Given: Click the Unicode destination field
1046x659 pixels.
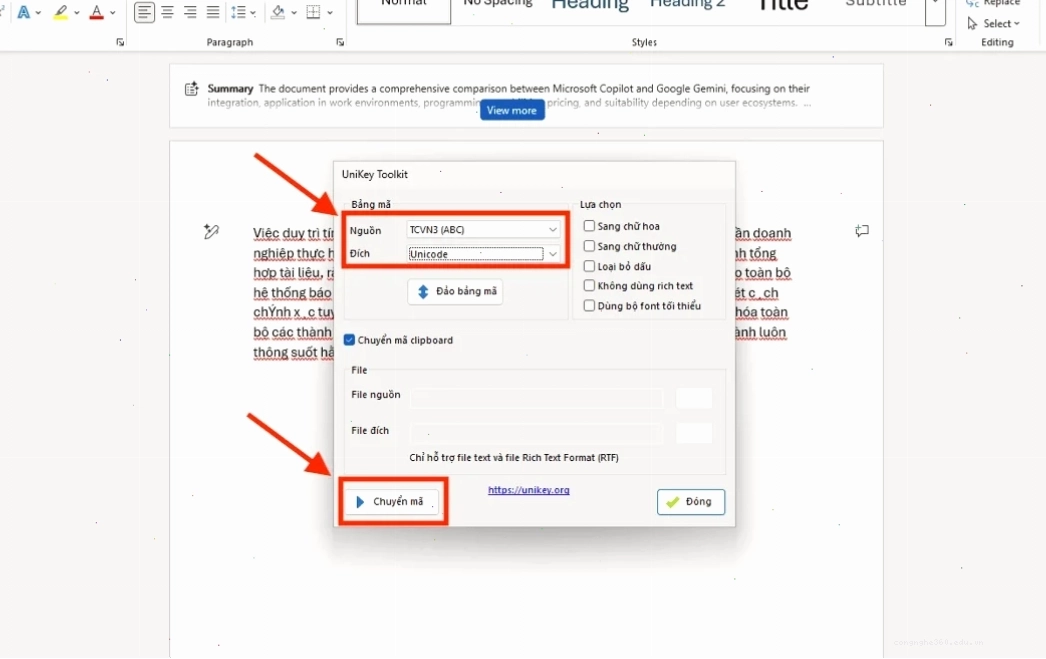Looking at the screenshot, I should point(476,254).
